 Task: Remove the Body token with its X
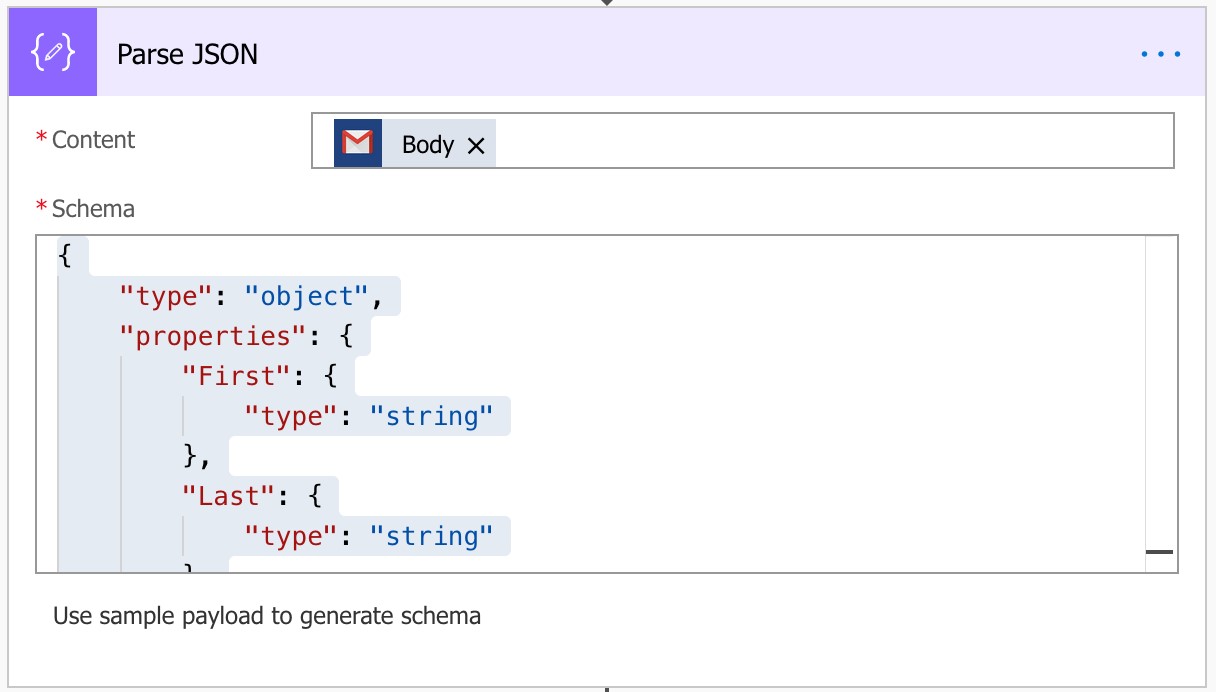pos(478,144)
